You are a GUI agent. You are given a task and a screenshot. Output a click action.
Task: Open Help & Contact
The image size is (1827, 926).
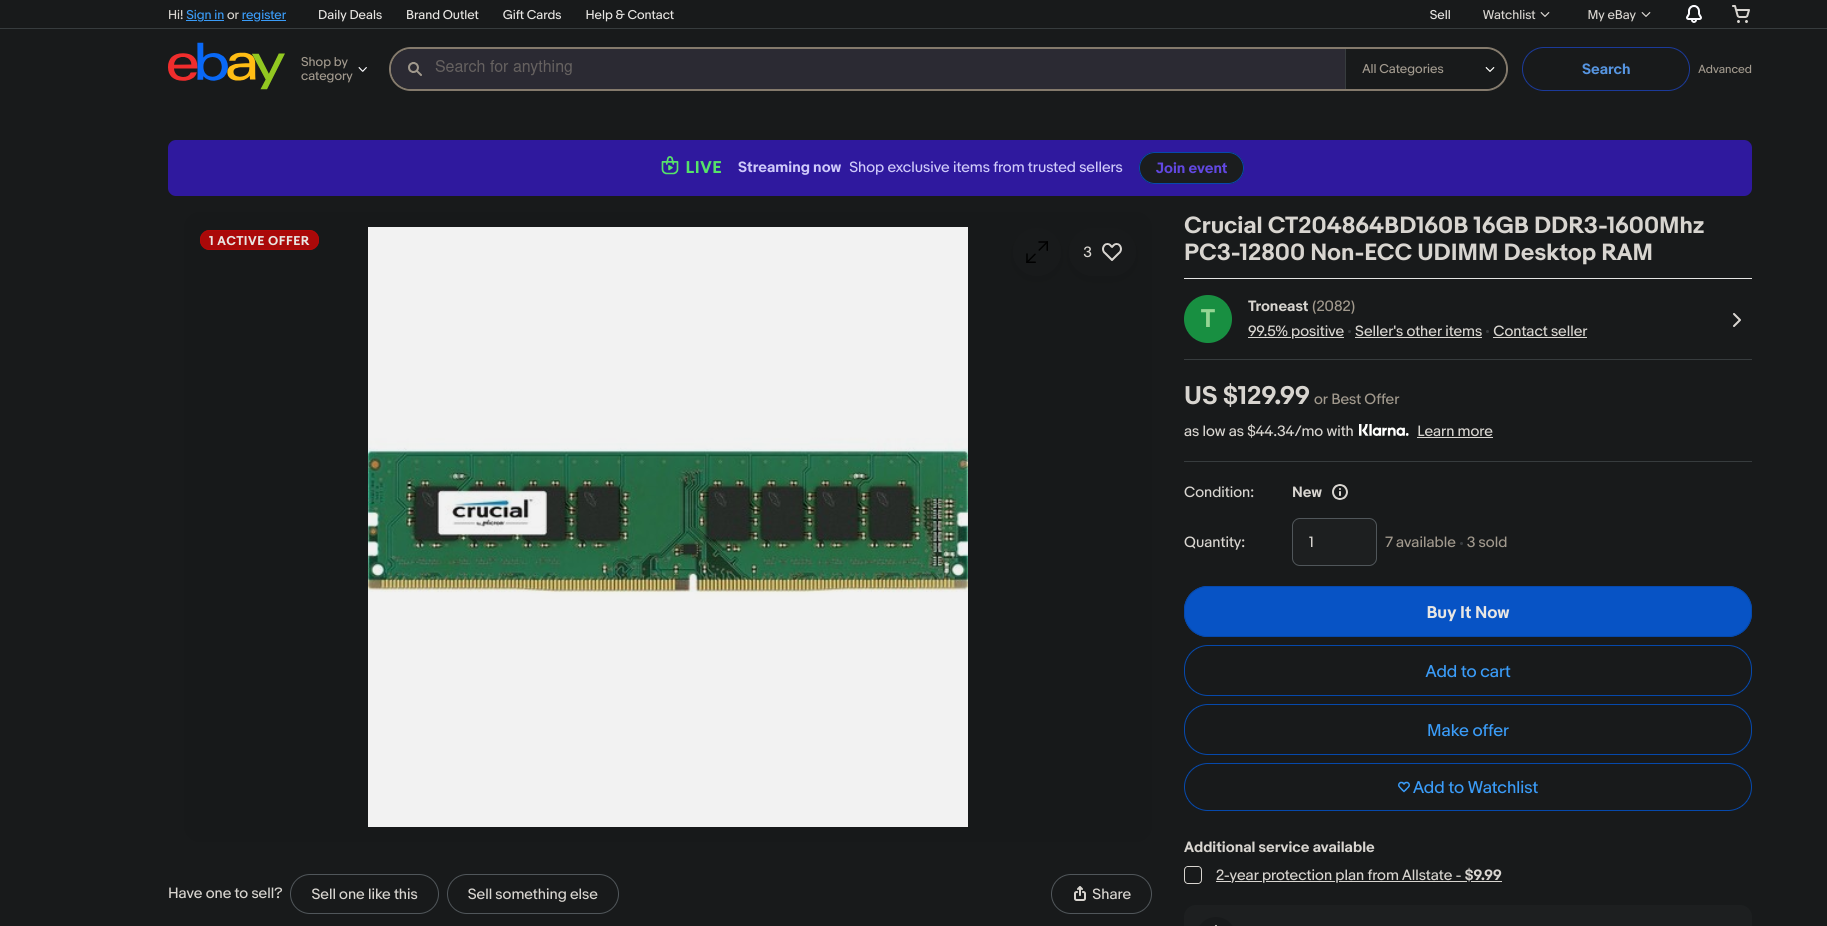point(630,15)
